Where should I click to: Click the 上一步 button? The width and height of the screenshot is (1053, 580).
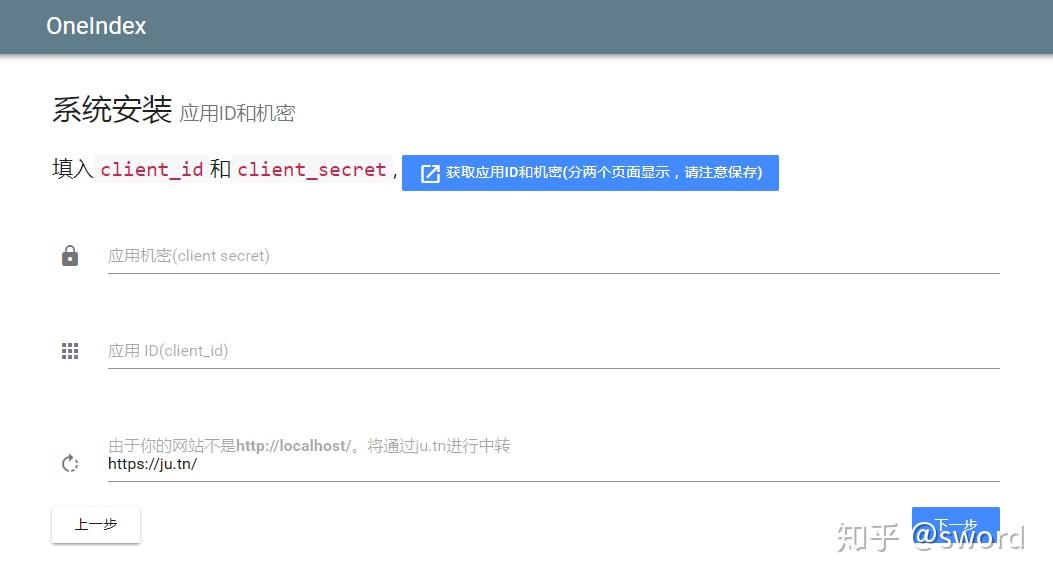click(x=95, y=524)
